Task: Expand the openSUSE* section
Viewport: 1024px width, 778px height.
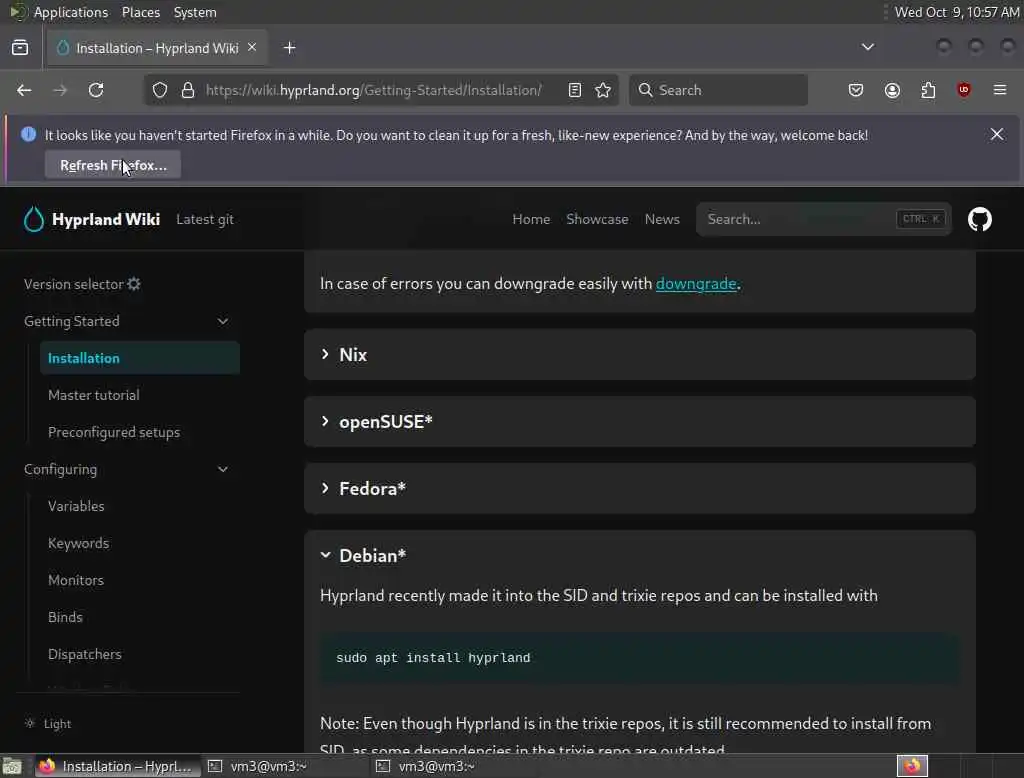Action: pos(639,422)
